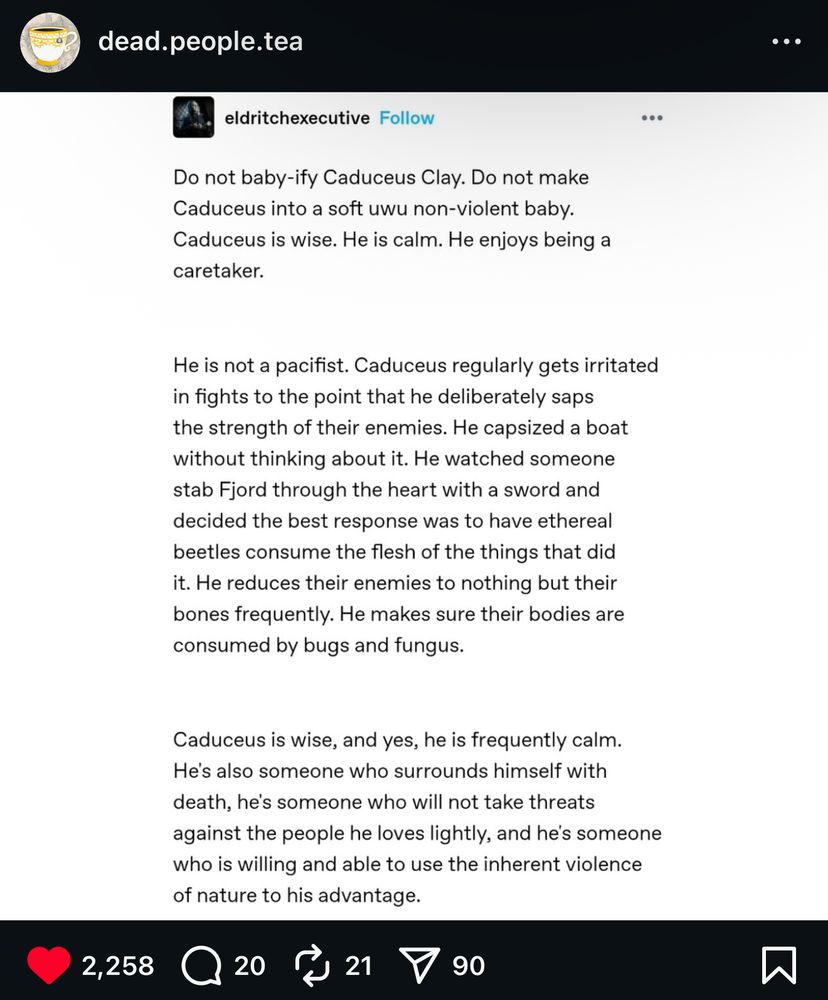The image size is (828, 1000).
Task: Open the eldritchexecutive username link
Action: pos(297,118)
